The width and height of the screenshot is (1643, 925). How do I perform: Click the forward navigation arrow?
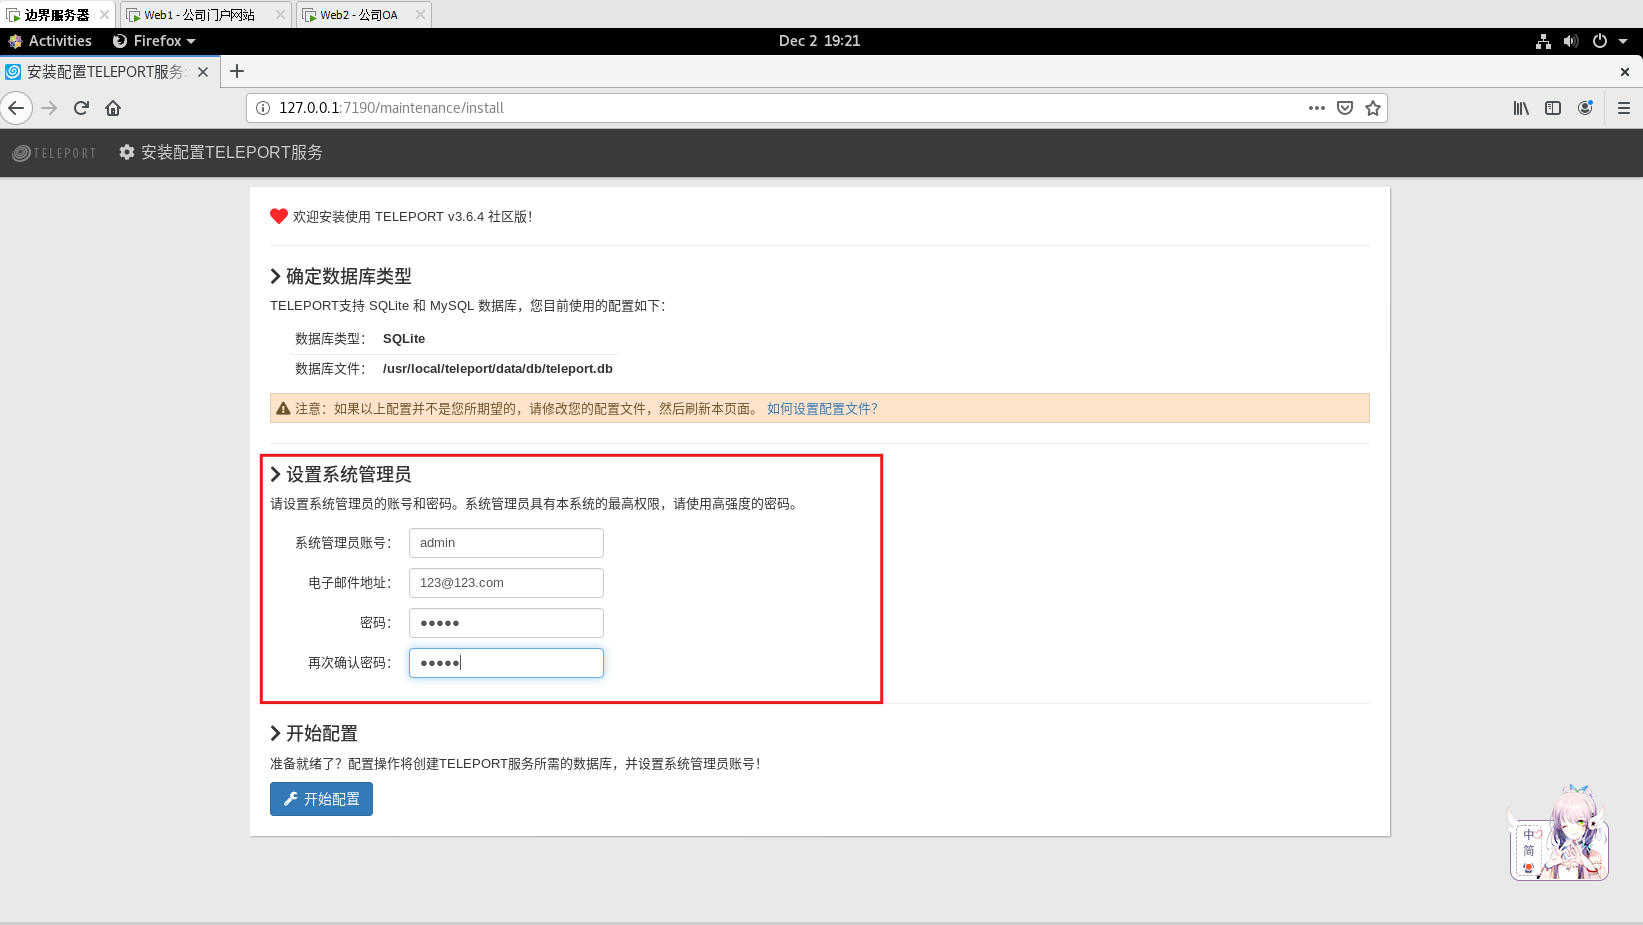tap(49, 108)
